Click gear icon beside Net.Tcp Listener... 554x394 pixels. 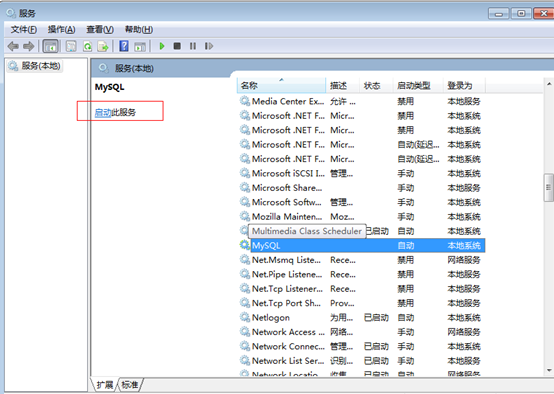pos(244,289)
